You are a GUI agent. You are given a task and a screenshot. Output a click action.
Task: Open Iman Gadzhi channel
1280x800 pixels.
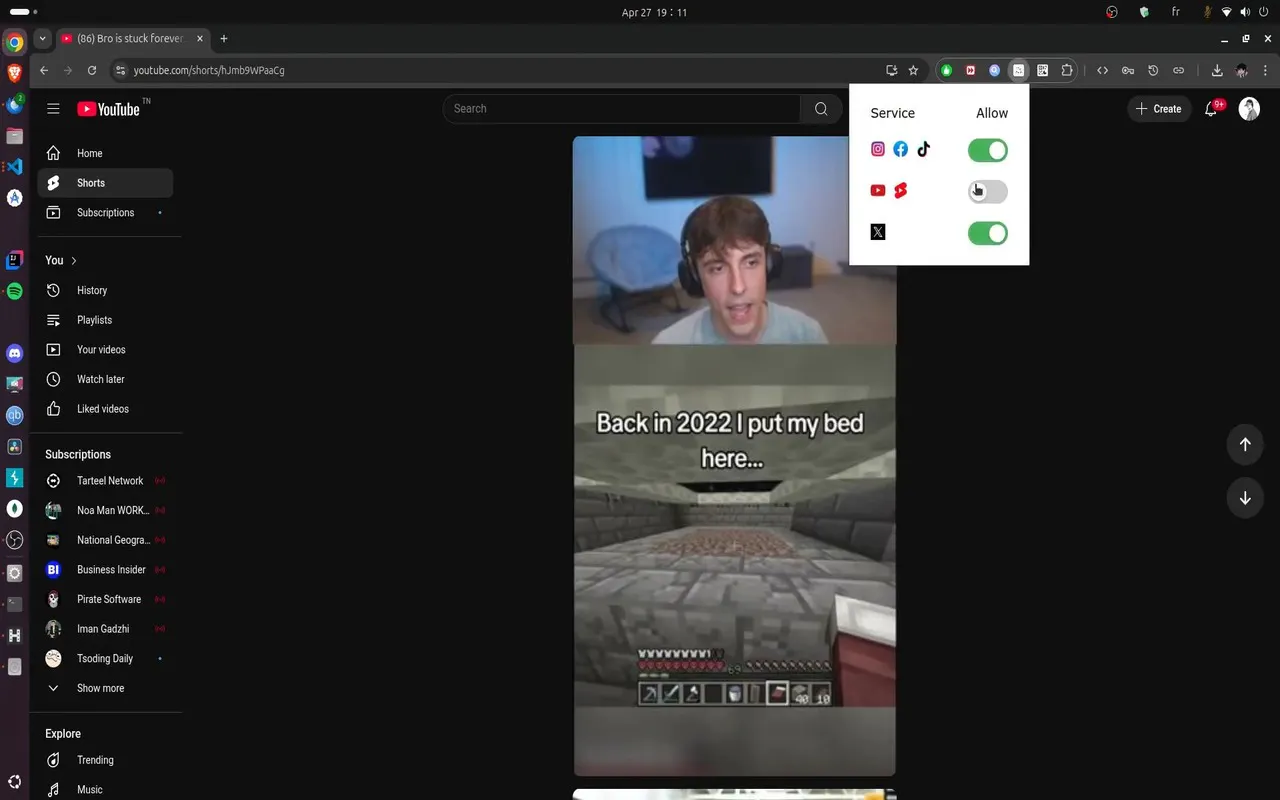(x=106, y=629)
